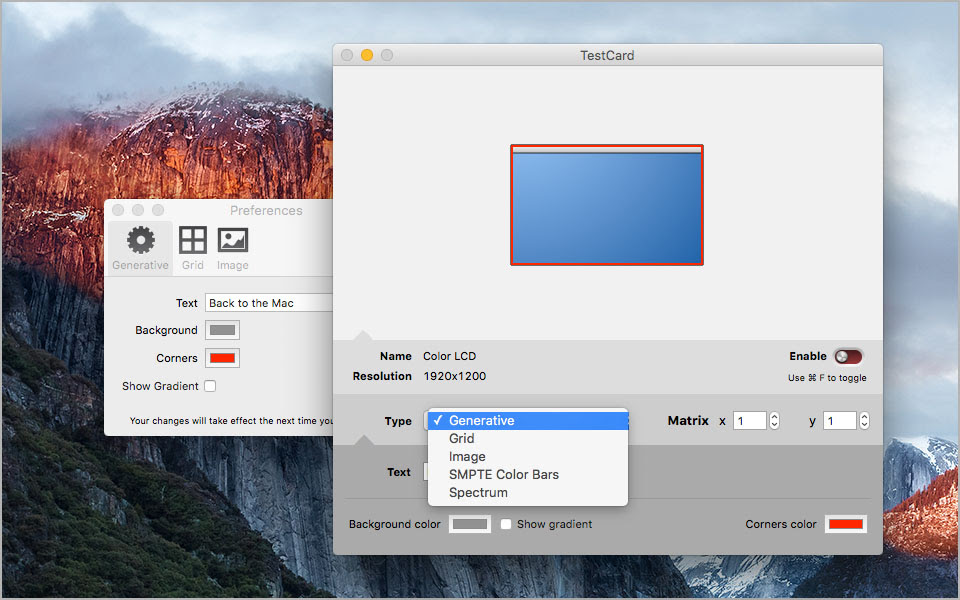Open the Corners color well in Preferences
This screenshot has width=960, height=600.
[222, 358]
